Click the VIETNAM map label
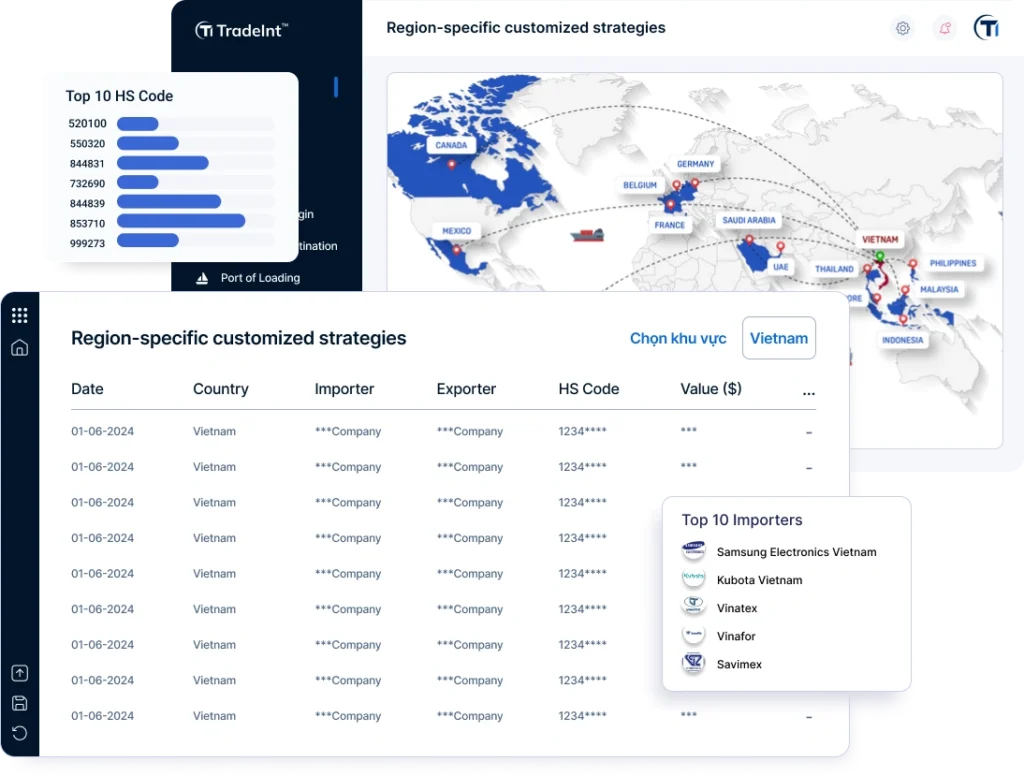The width and height of the screenshot is (1024, 776). 880,239
